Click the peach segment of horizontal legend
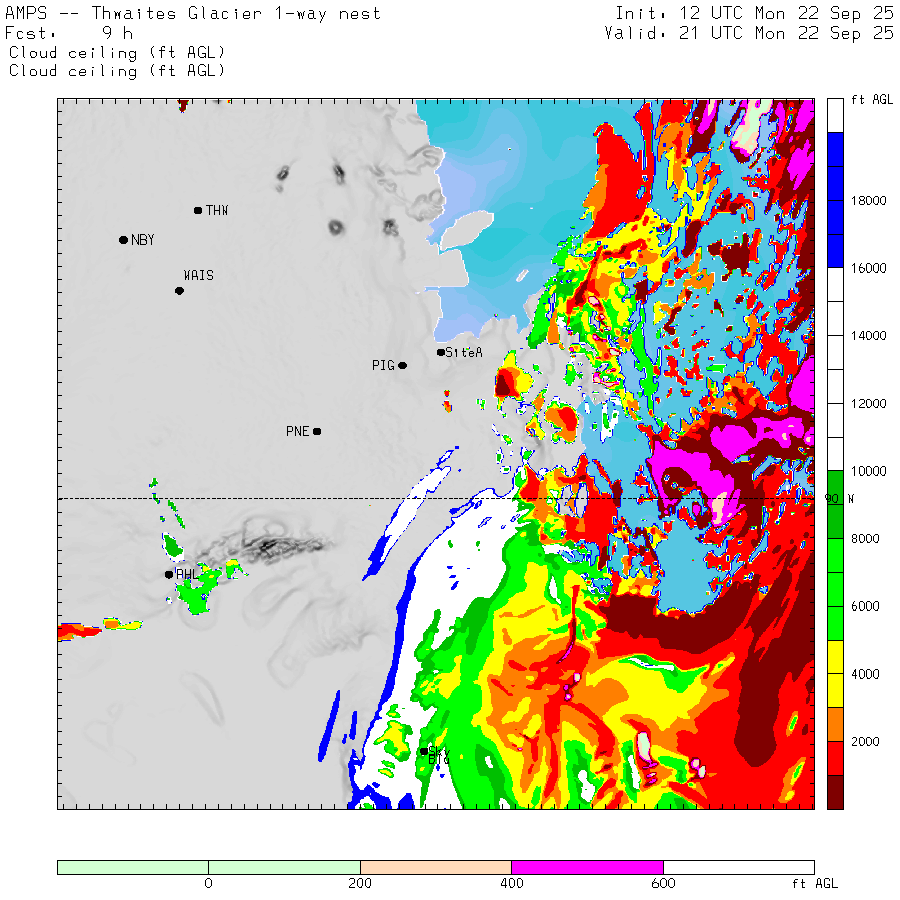Screen dimensions: 900x900 435,867
